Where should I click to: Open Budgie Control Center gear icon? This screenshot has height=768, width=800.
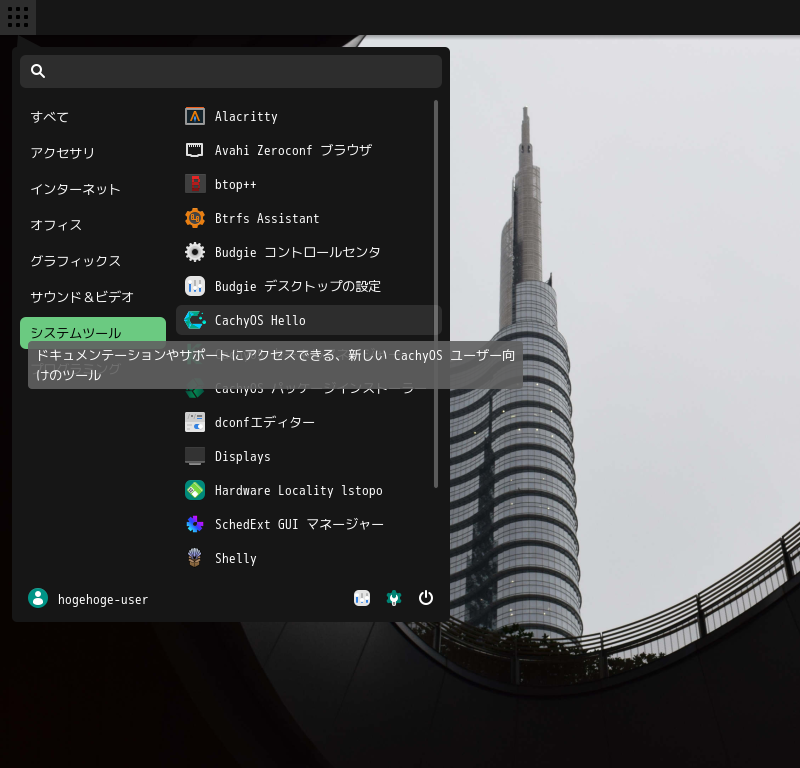[194, 252]
